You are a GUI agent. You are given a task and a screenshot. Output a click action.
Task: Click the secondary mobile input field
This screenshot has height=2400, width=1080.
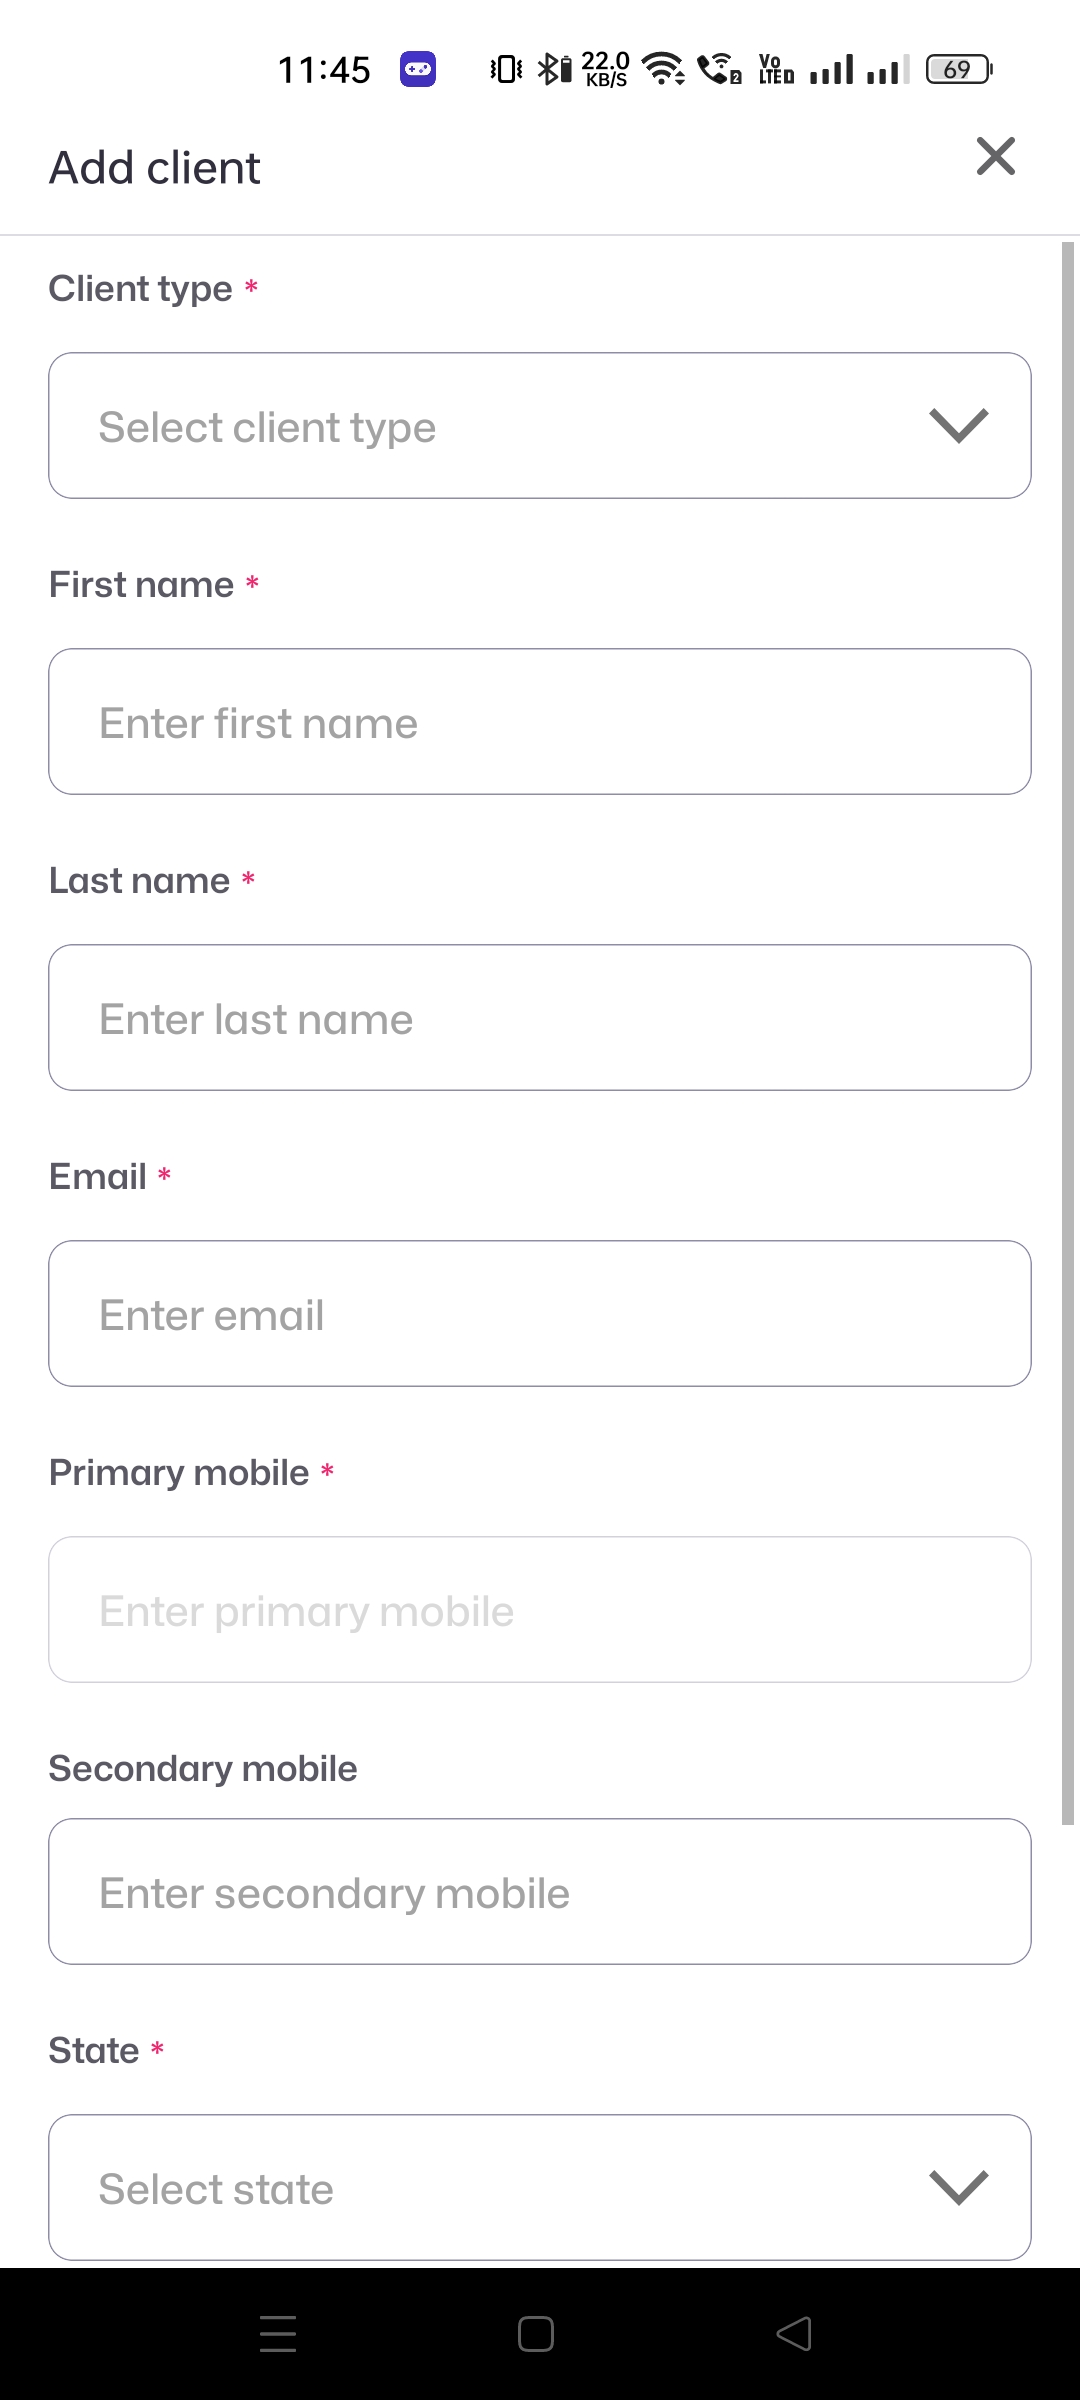540,1892
